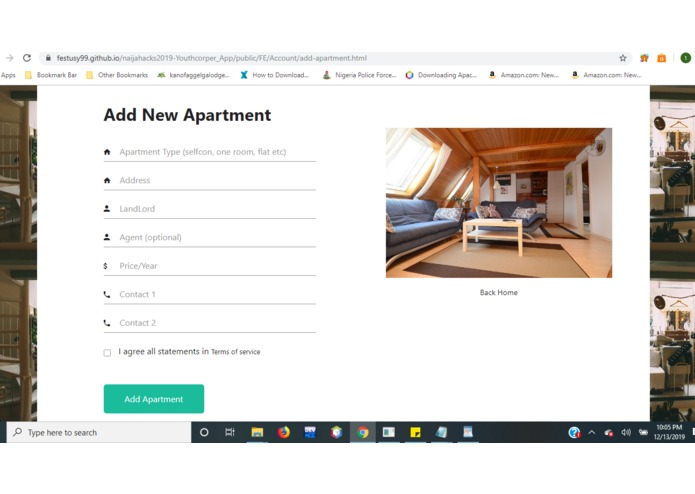The height and width of the screenshot is (494, 695).
Task: Open Cortana circle in taskbar
Action: click(x=204, y=432)
